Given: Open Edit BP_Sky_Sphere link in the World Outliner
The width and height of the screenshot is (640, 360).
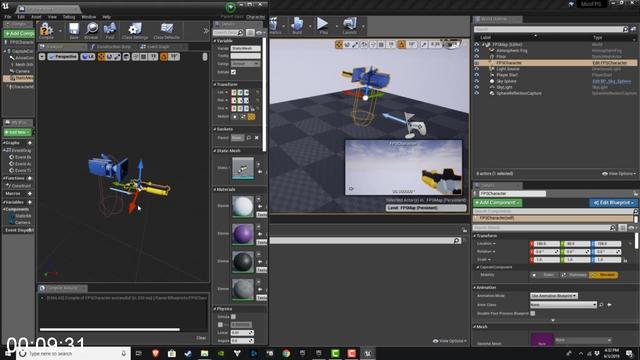Looking at the screenshot, I should pyautogui.click(x=611, y=81).
